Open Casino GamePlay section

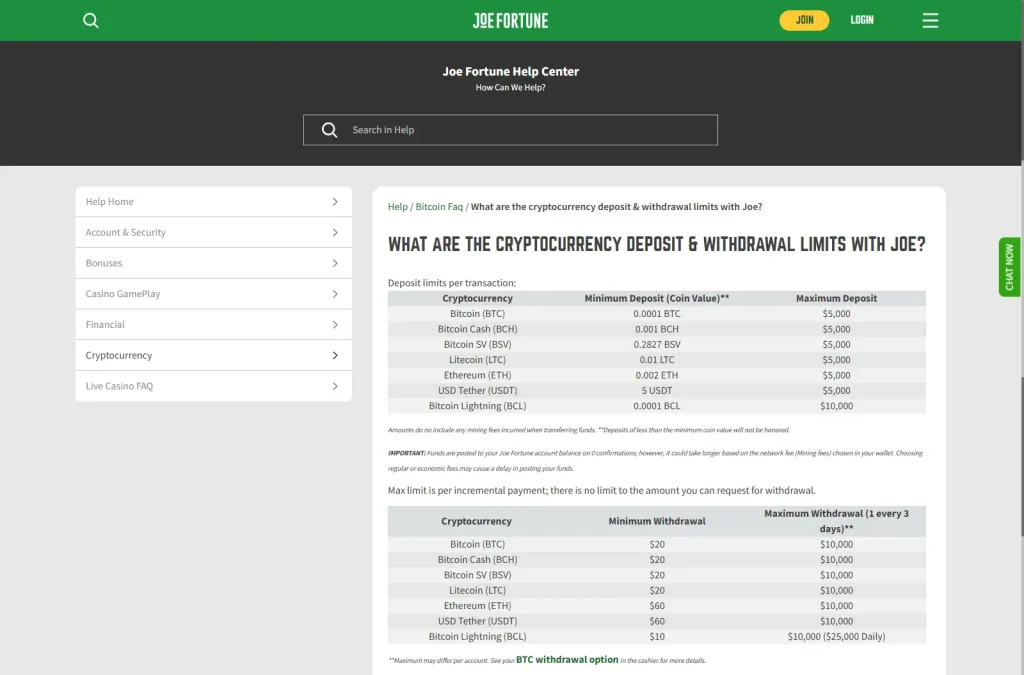[214, 294]
